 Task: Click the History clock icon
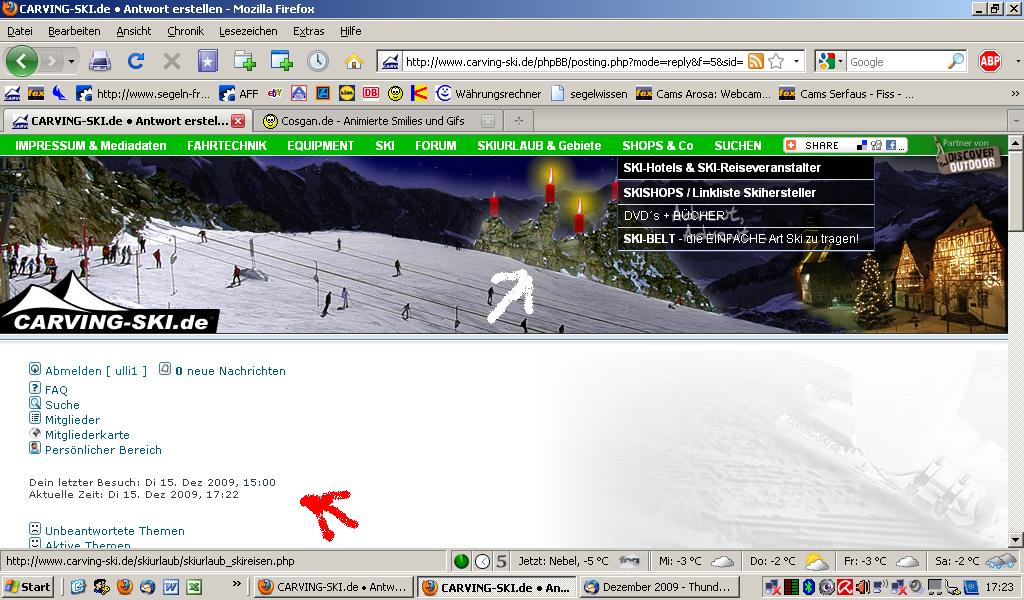tap(317, 61)
